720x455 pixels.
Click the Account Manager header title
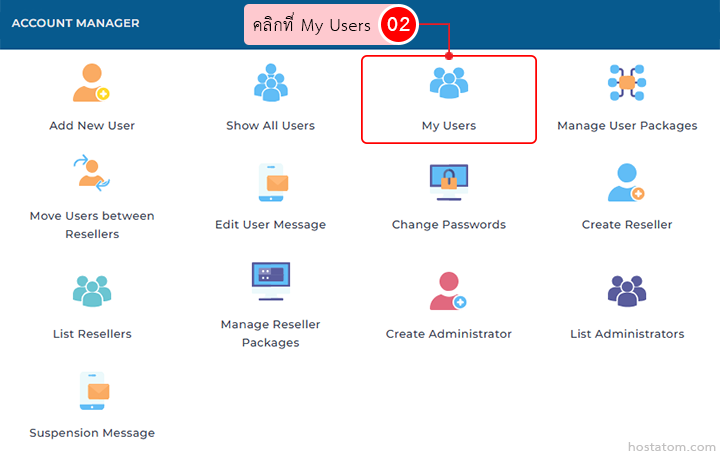tap(75, 23)
